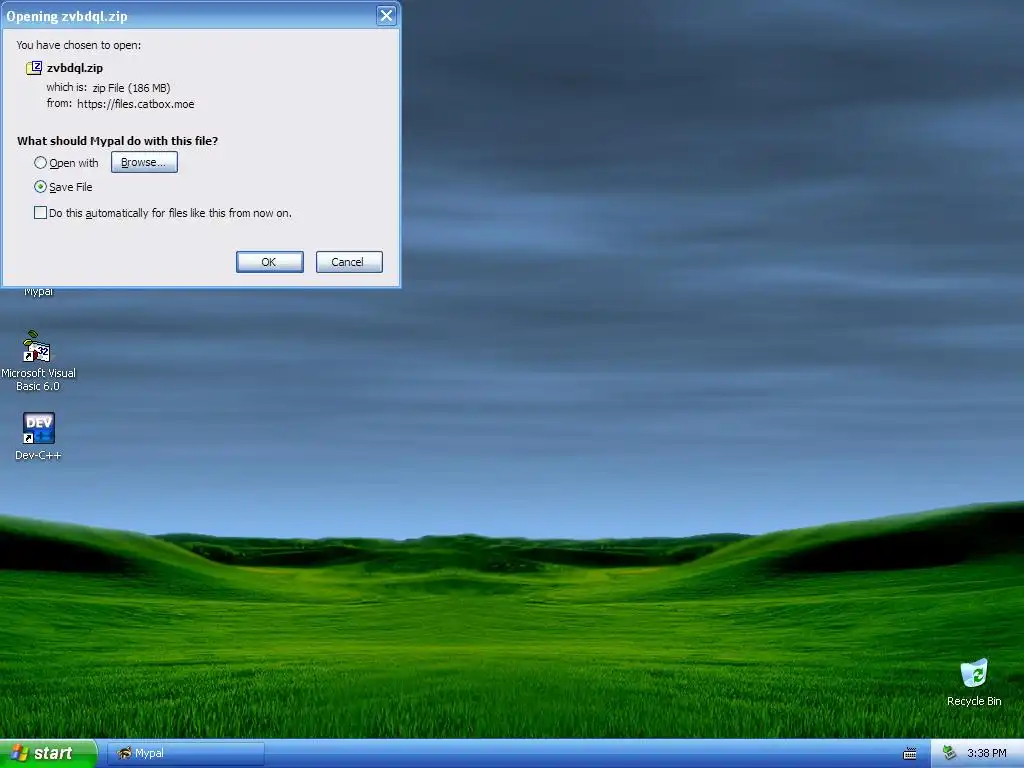Screen dimensions: 1024x768
Task: Click the 3:38 PM system clock
Action: [986, 753]
